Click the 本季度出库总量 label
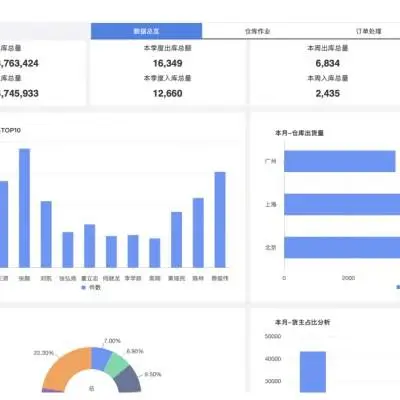 (167, 48)
